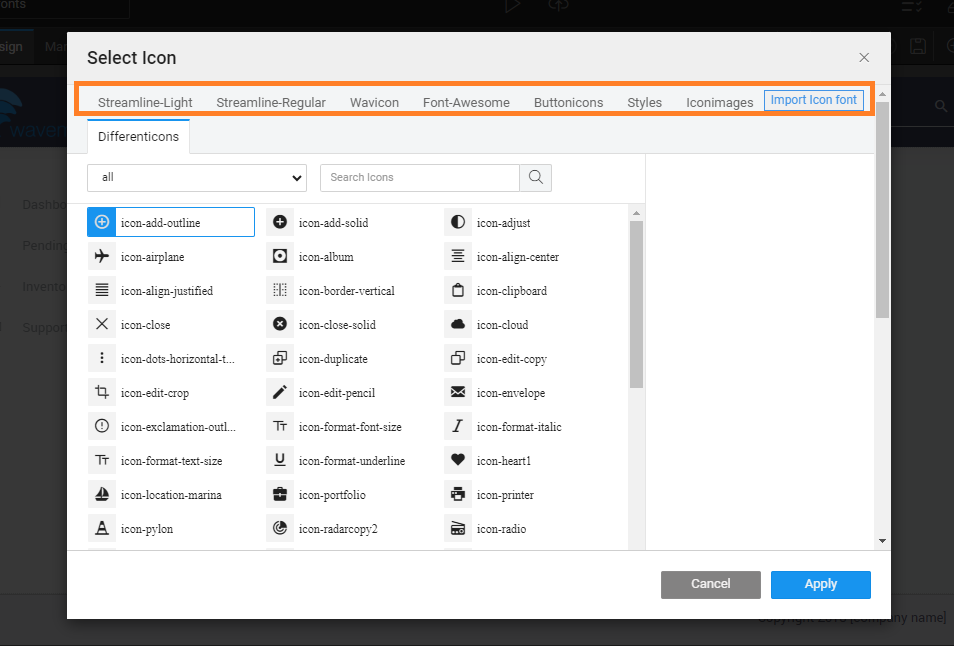Image resolution: width=954 pixels, height=646 pixels.
Task: Switch to the Wavicon tab
Action: tap(374, 102)
